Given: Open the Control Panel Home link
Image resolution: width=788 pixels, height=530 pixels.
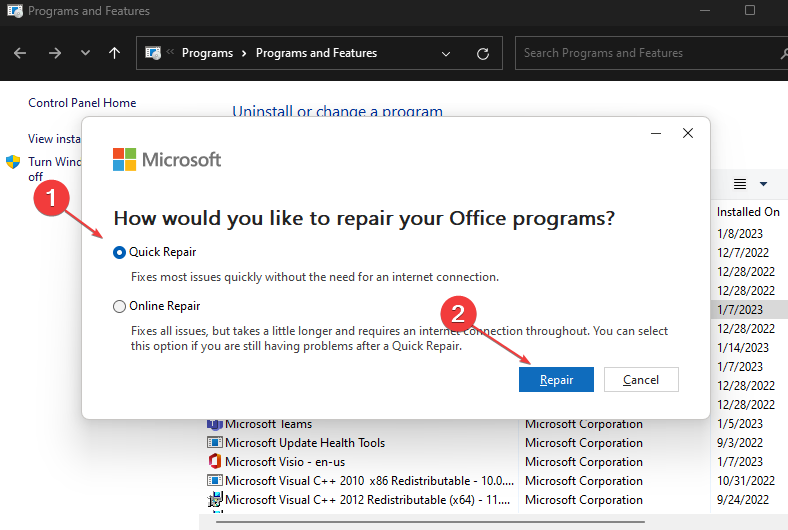Looking at the screenshot, I should pos(82,103).
